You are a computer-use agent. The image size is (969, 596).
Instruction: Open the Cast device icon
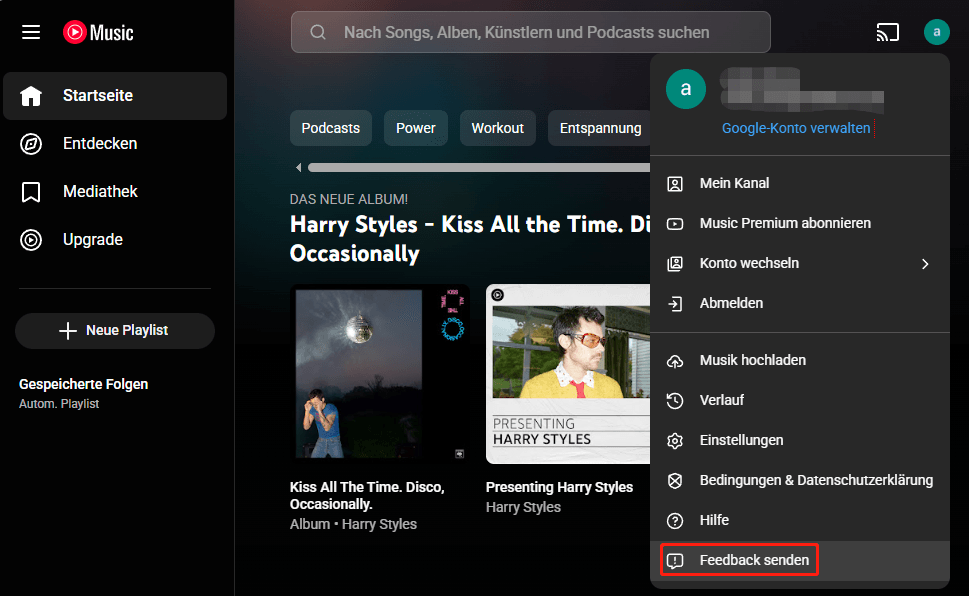point(887,31)
